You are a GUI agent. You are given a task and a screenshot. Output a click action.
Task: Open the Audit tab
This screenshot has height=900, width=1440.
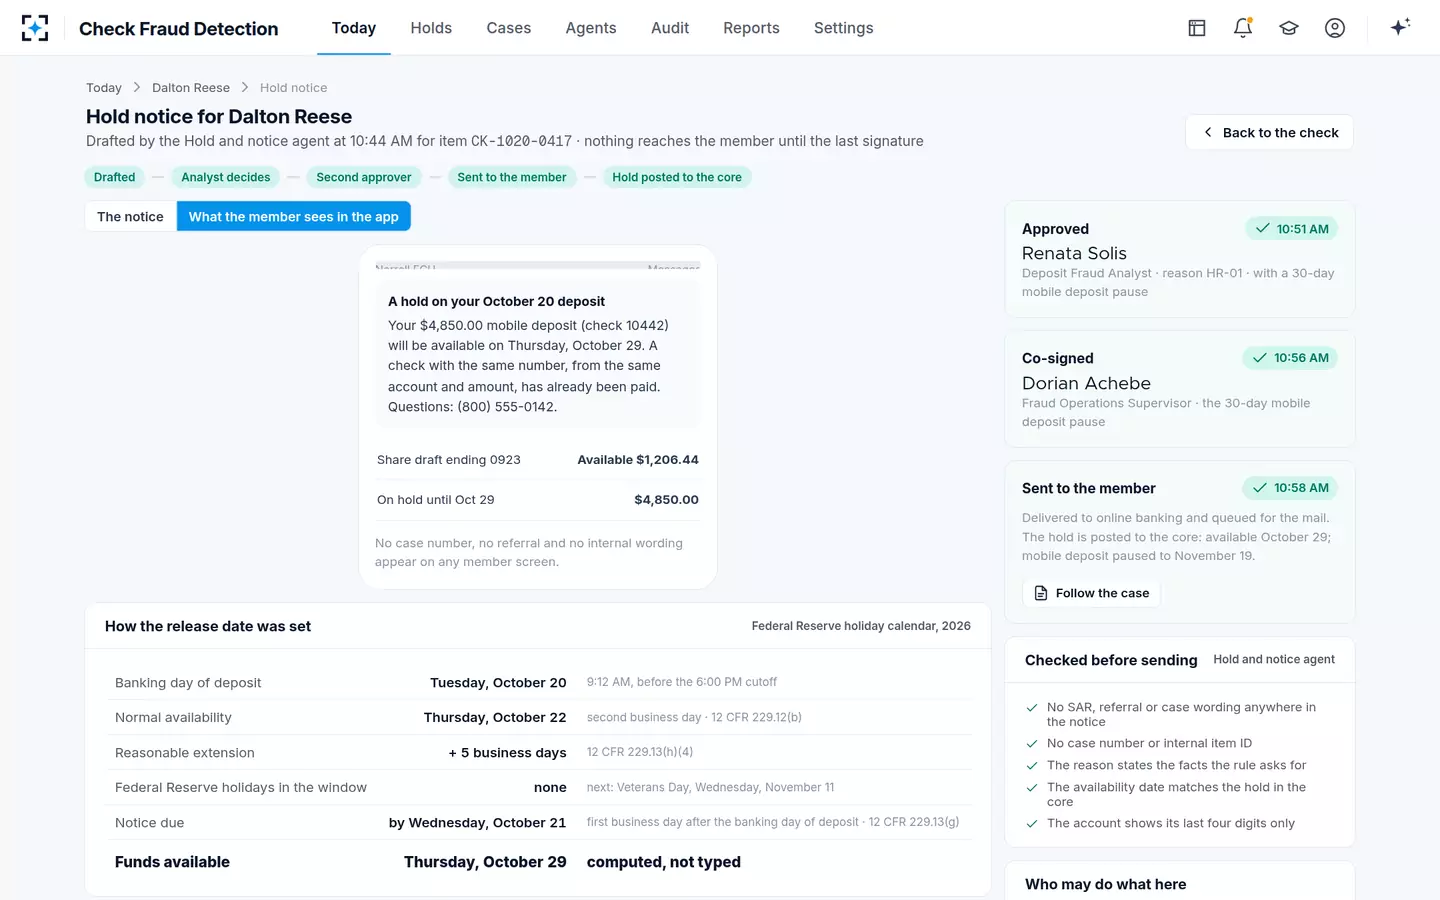click(670, 28)
